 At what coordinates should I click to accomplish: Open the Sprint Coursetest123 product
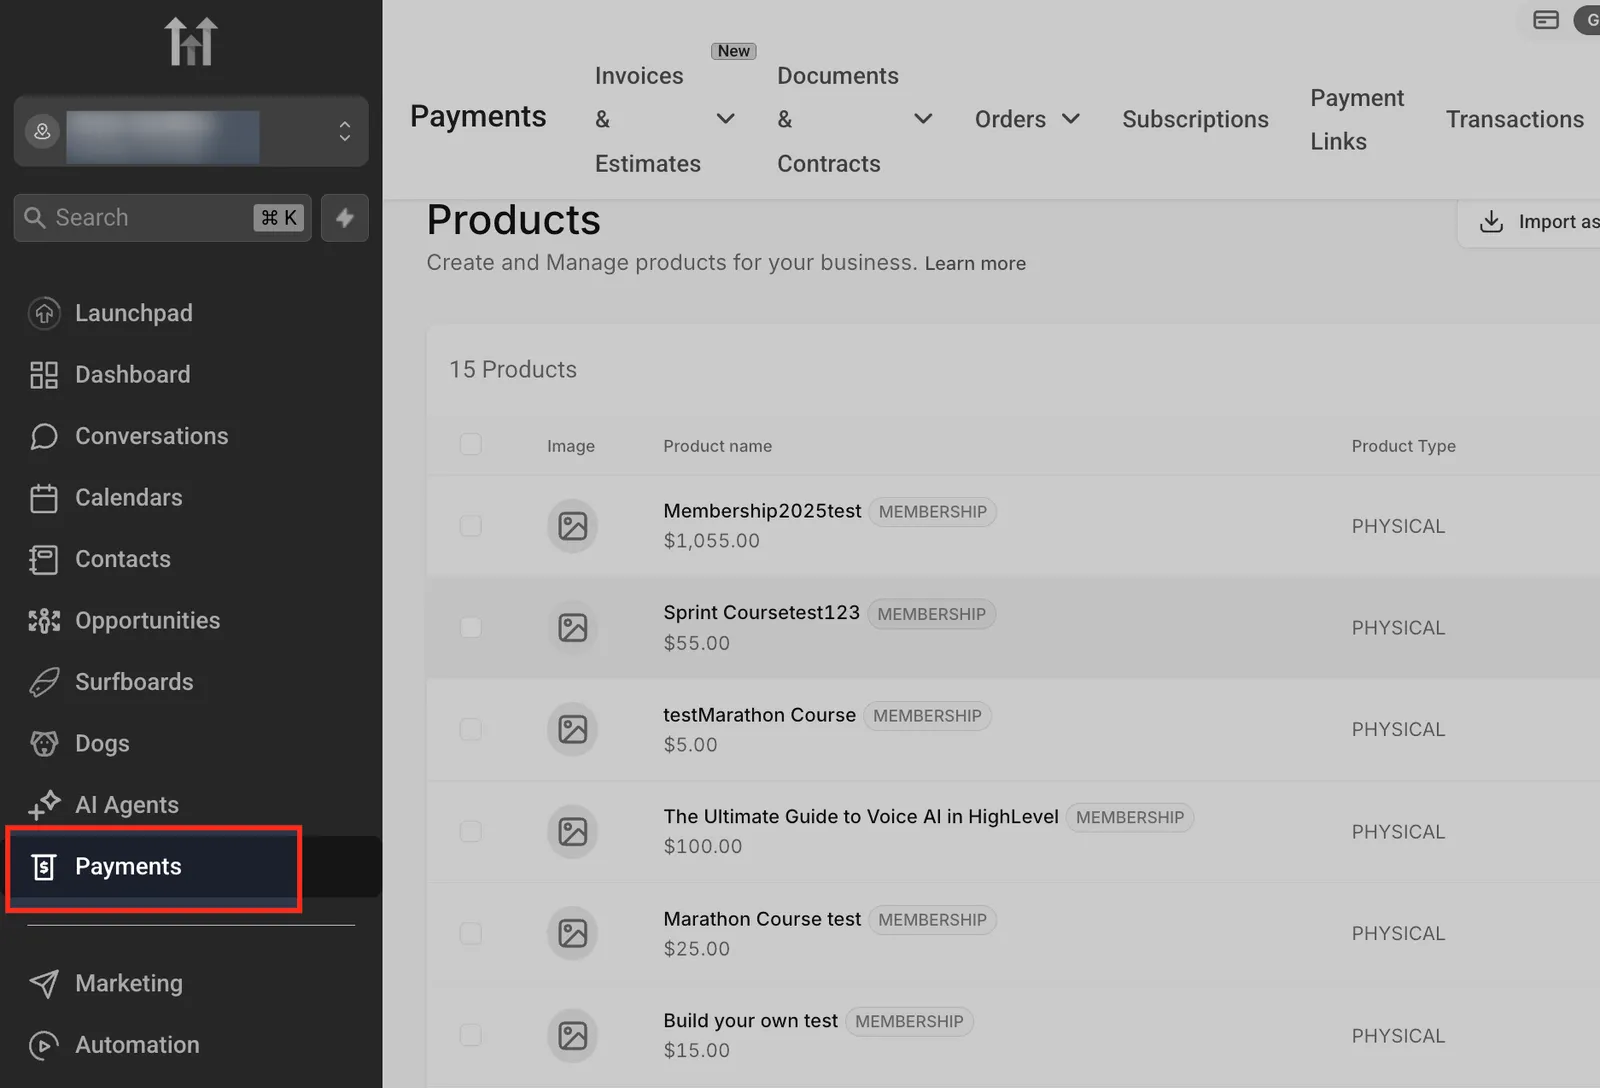click(761, 613)
